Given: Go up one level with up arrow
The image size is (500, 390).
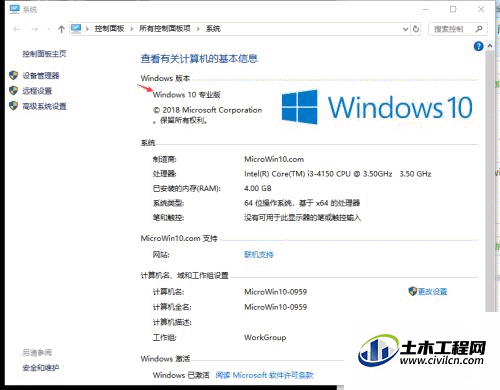Looking at the screenshot, I should tap(61, 29).
